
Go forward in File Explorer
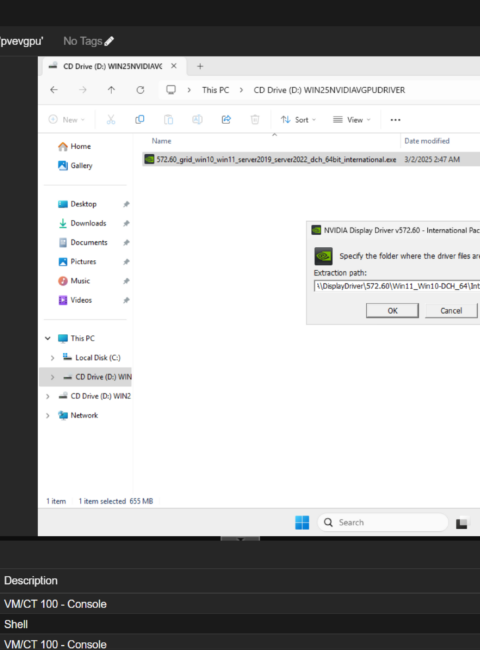coord(83,90)
